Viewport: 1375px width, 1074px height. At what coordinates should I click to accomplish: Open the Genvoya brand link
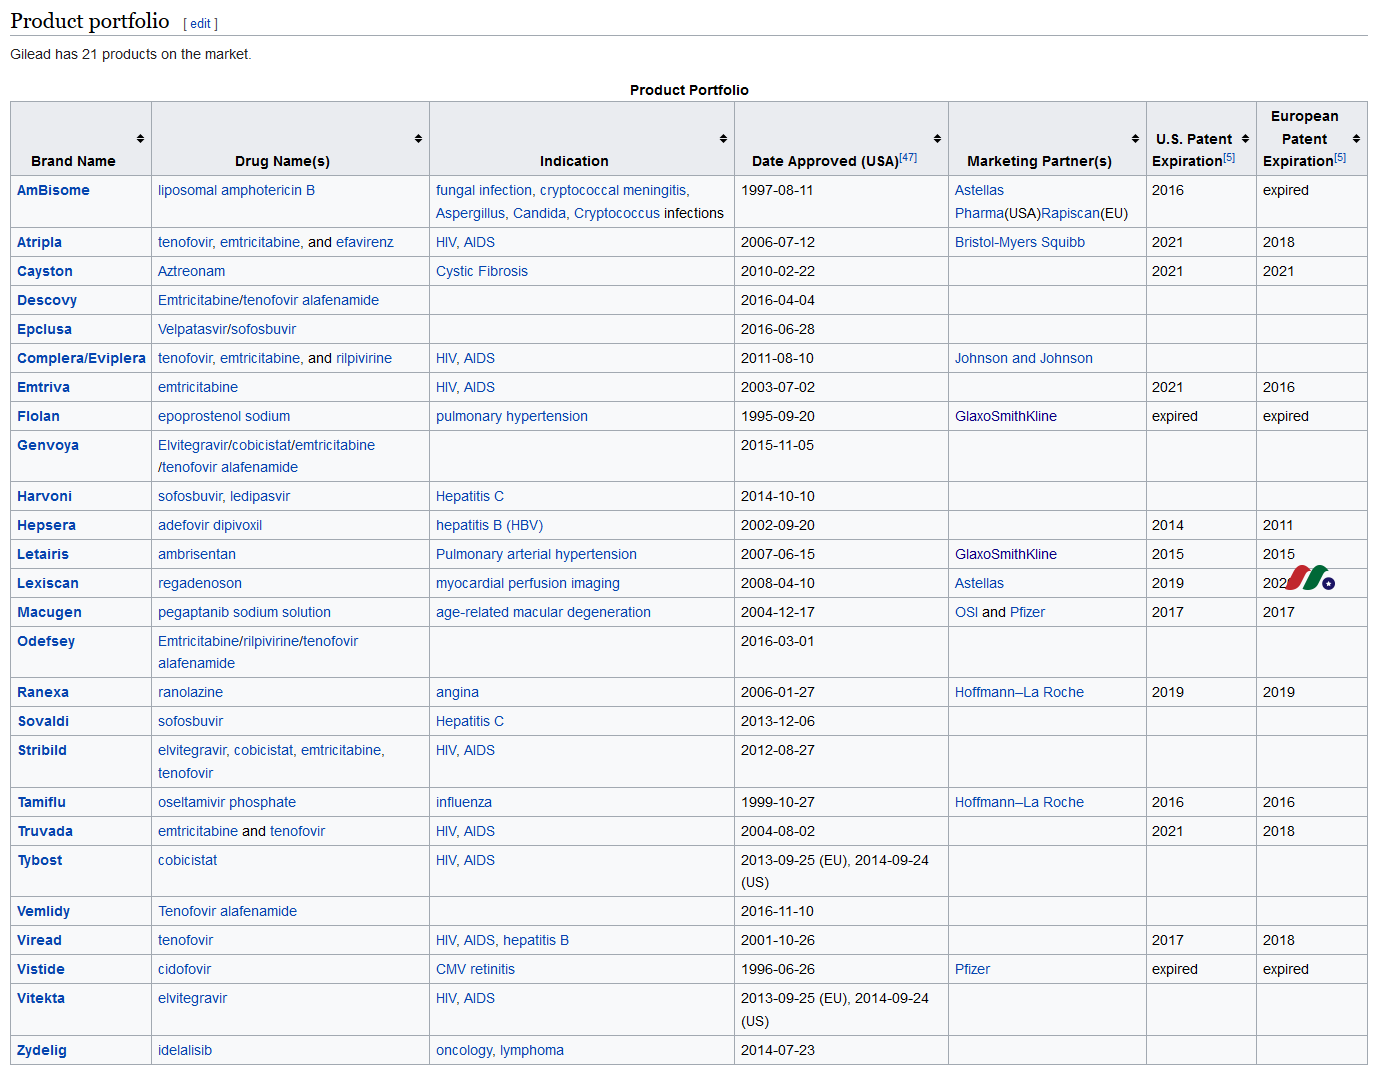[x=48, y=445]
